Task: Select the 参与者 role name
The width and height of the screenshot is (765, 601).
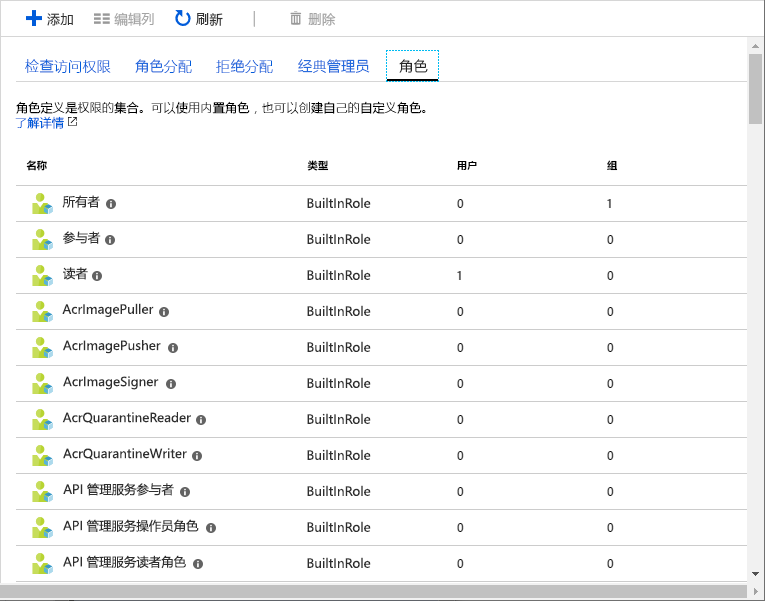Action: 81,238
